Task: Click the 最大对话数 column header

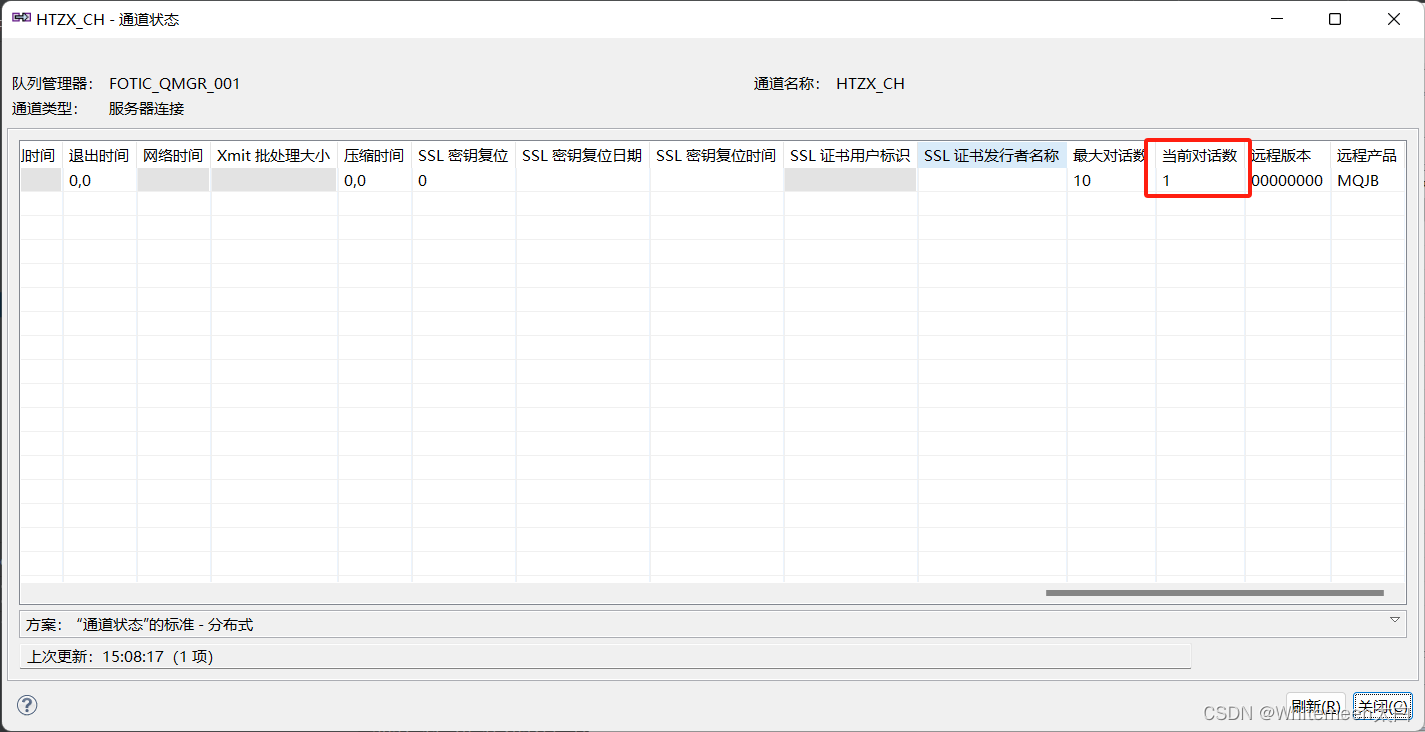Action: click(1110, 155)
